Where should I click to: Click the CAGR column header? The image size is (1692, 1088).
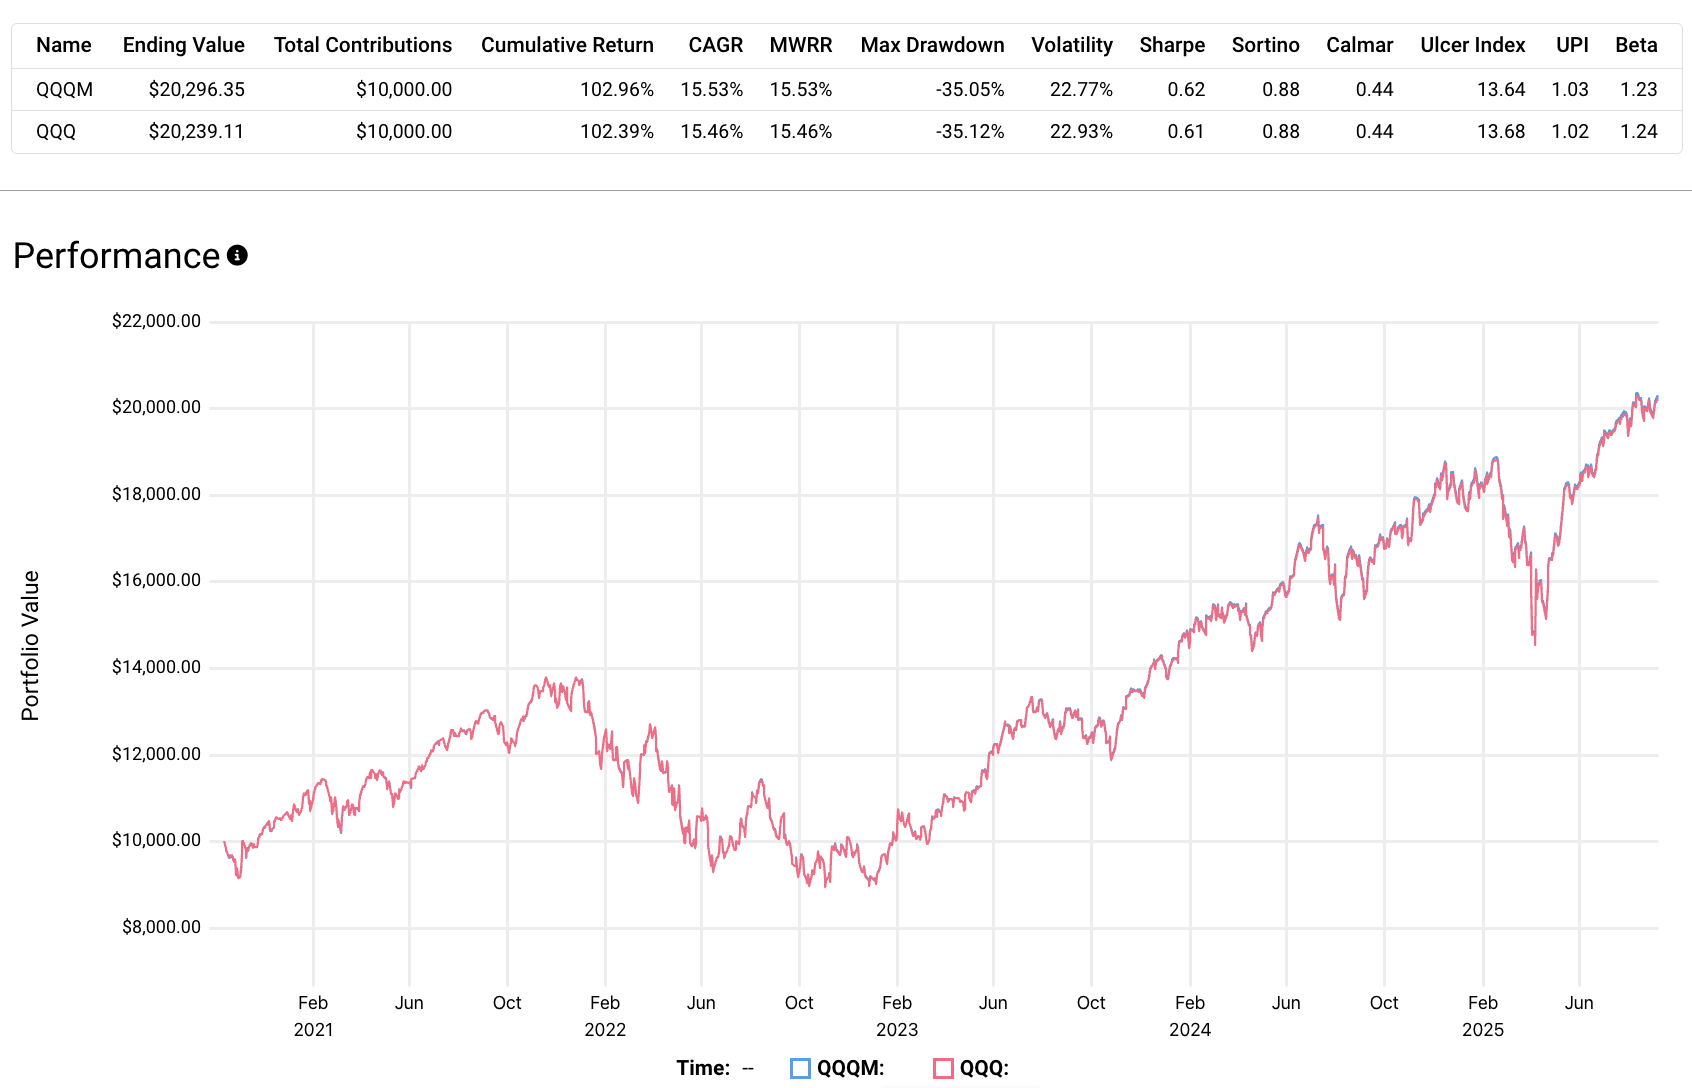[x=715, y=45]
